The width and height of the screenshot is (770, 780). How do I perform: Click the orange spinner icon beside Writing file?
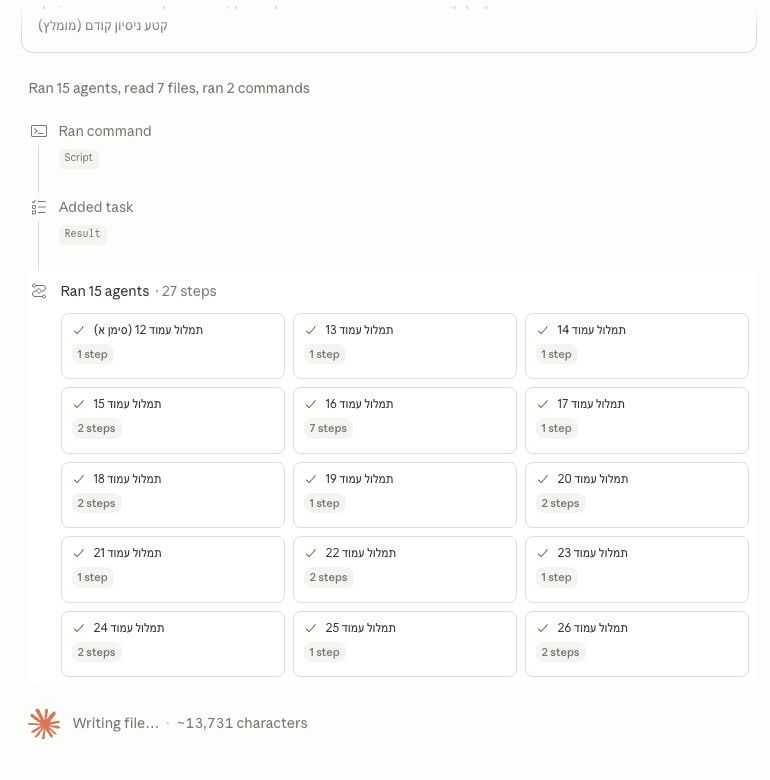coord(44,723)
